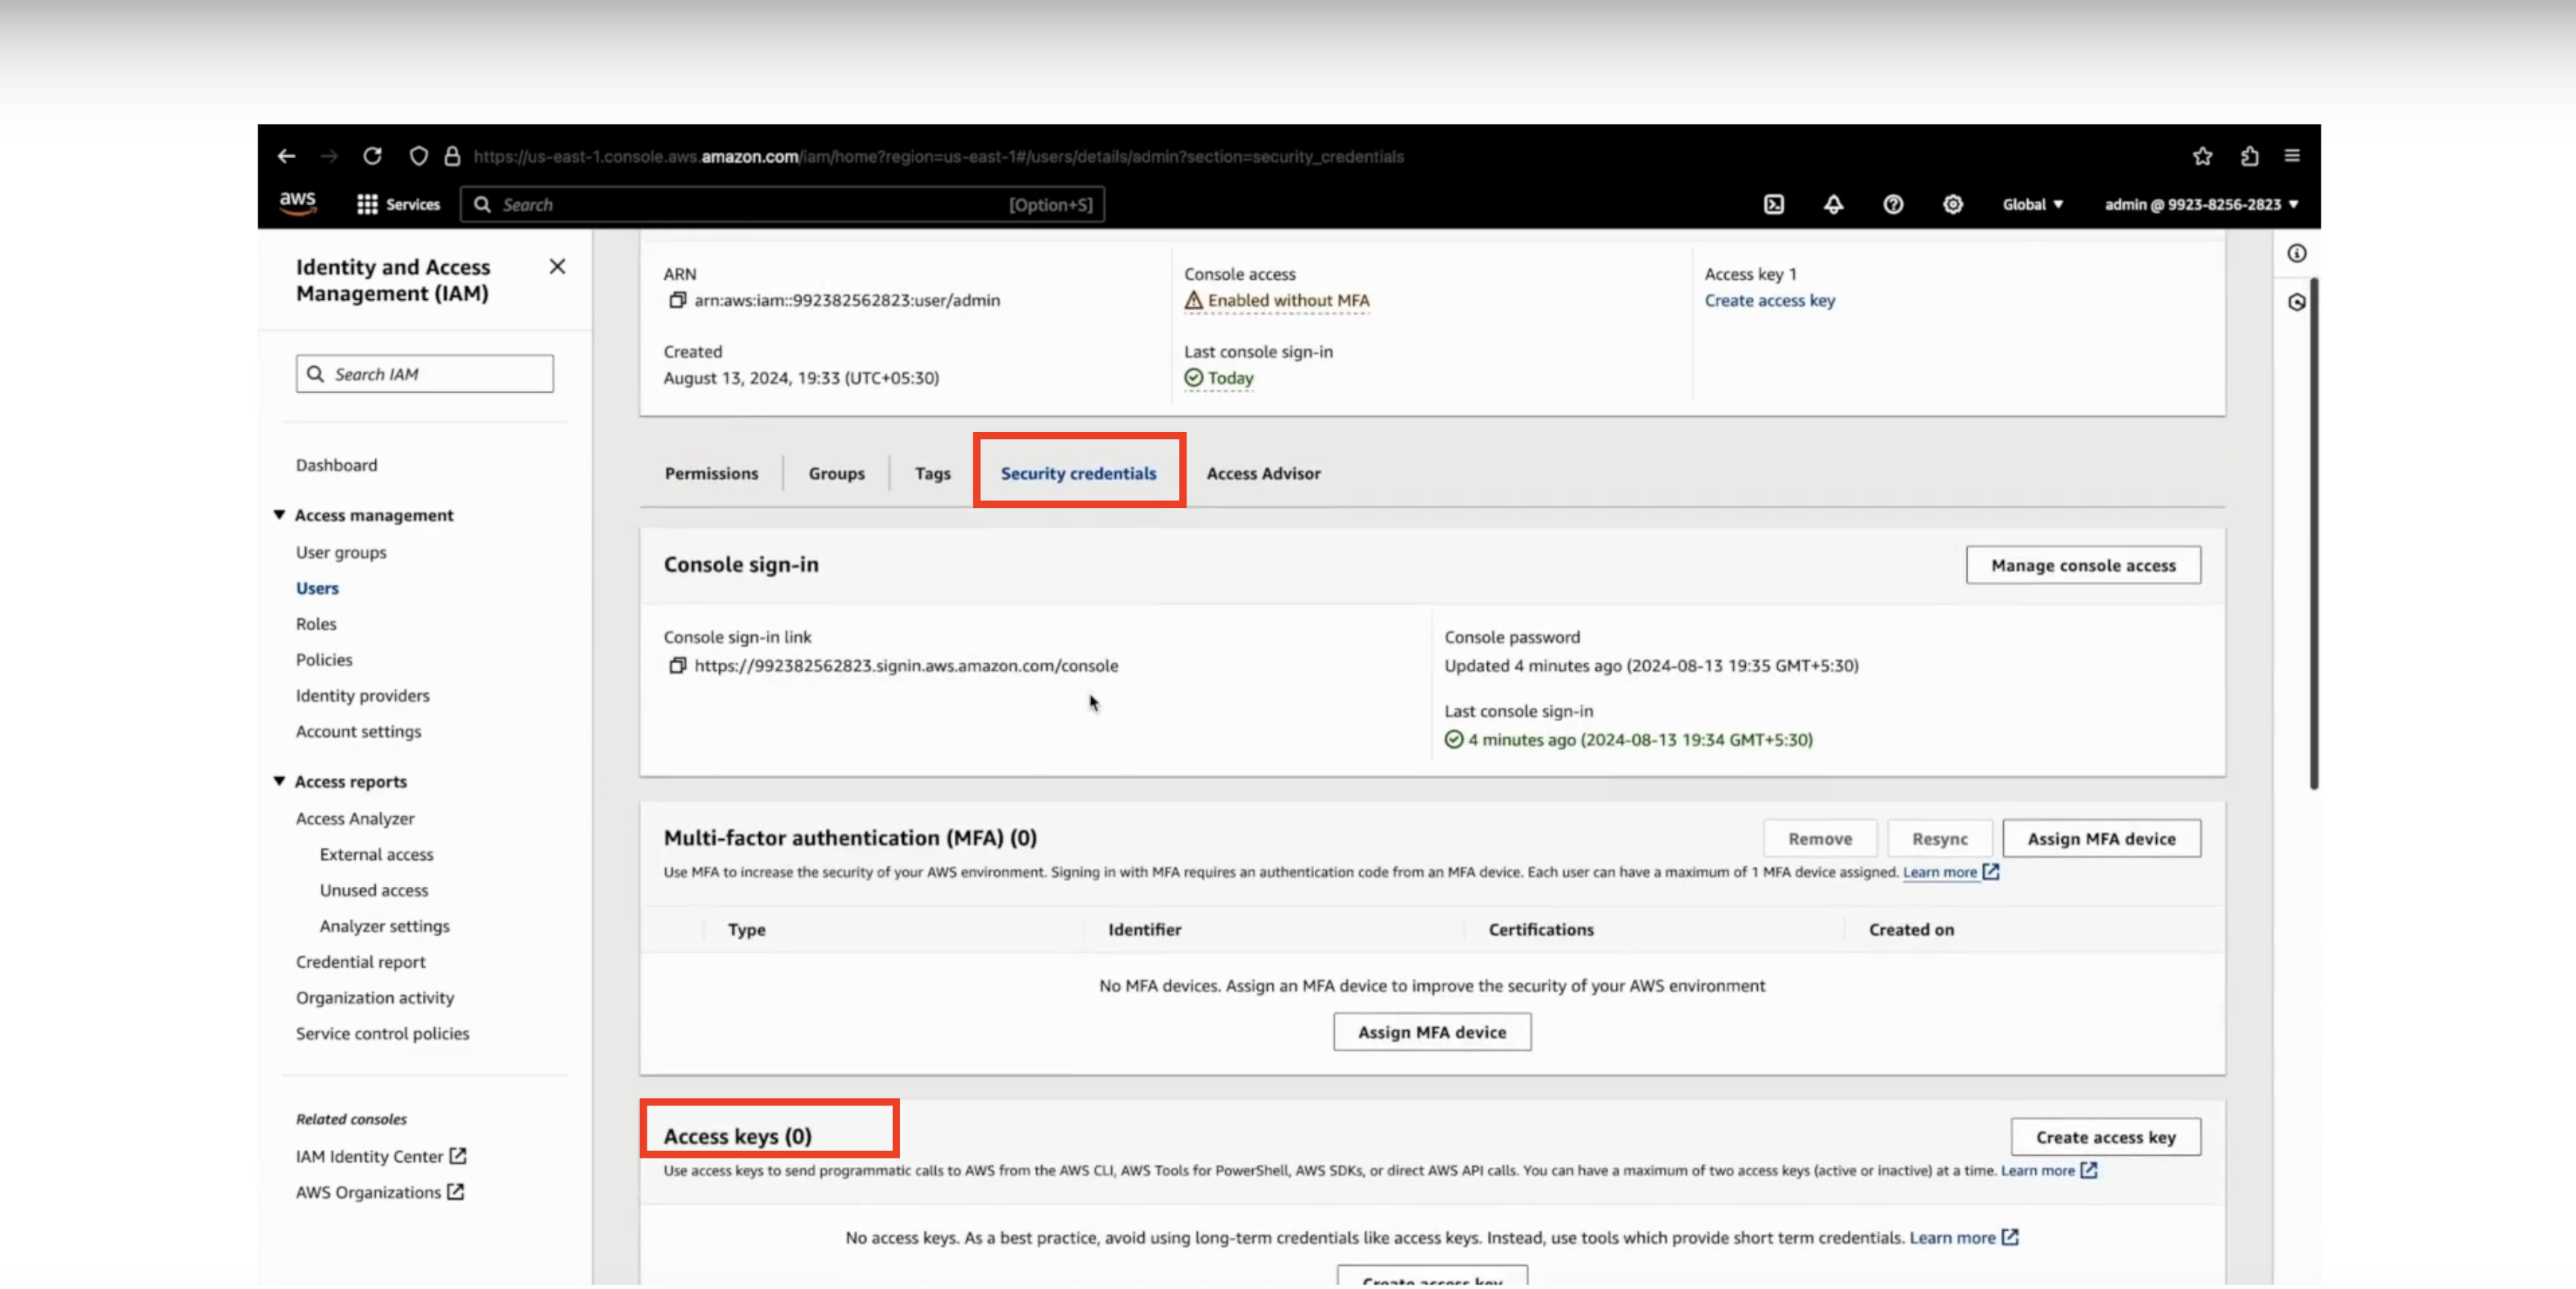This screenshot has height=1289, width=2576.
Task: Click the Enabled without MFA warning
Action: point(1276,300)
